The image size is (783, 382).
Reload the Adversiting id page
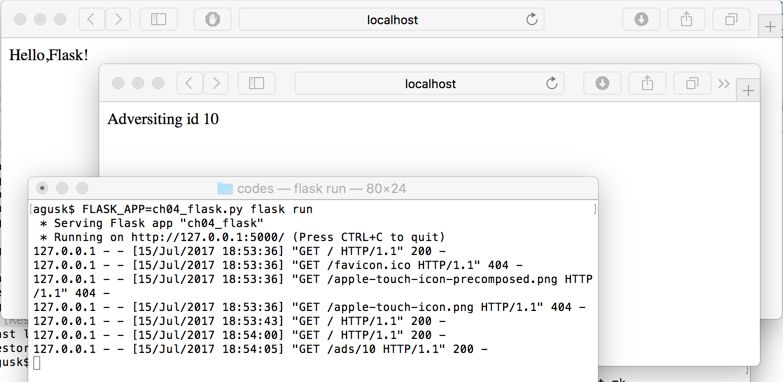pyautogui.click(x=552, y=83)
